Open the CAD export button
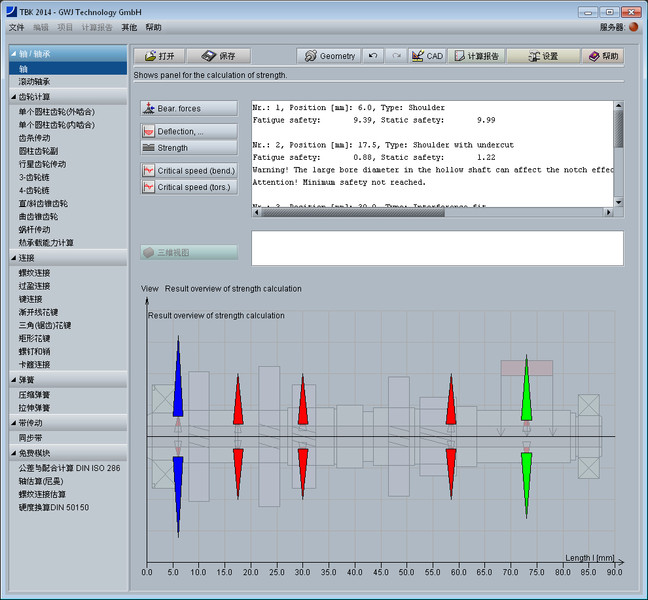The width and height of the screenshot is (648, 600). pos(427,56)
